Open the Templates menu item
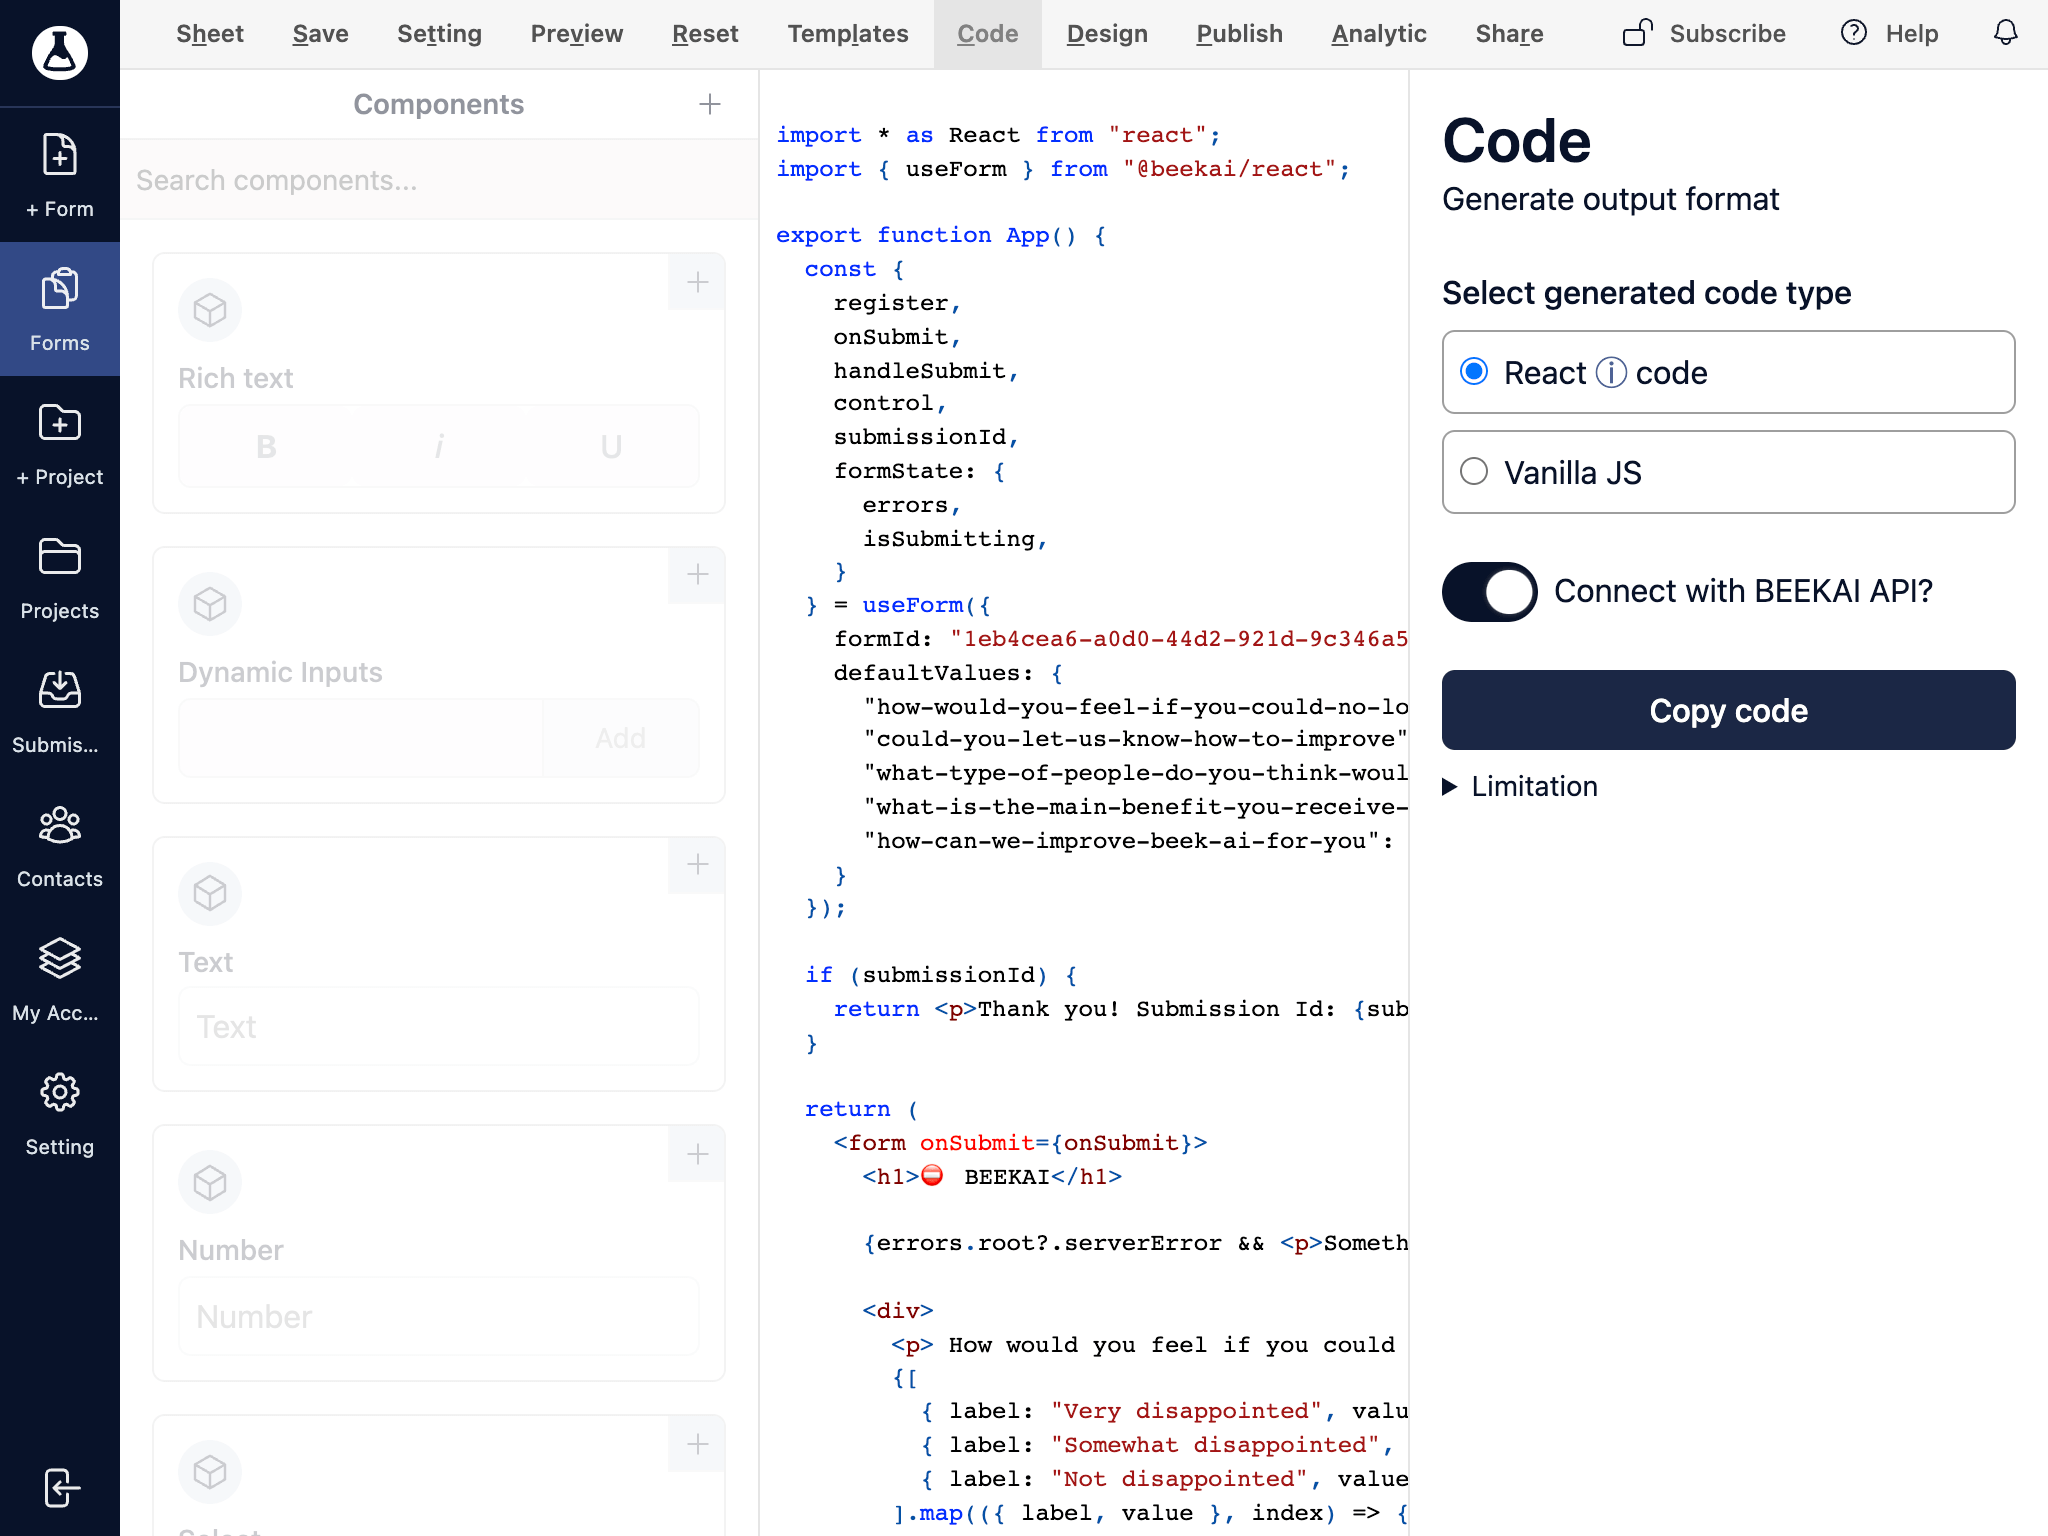Viewport: 2048px width, 1536px height. click(x=848, y=34)
